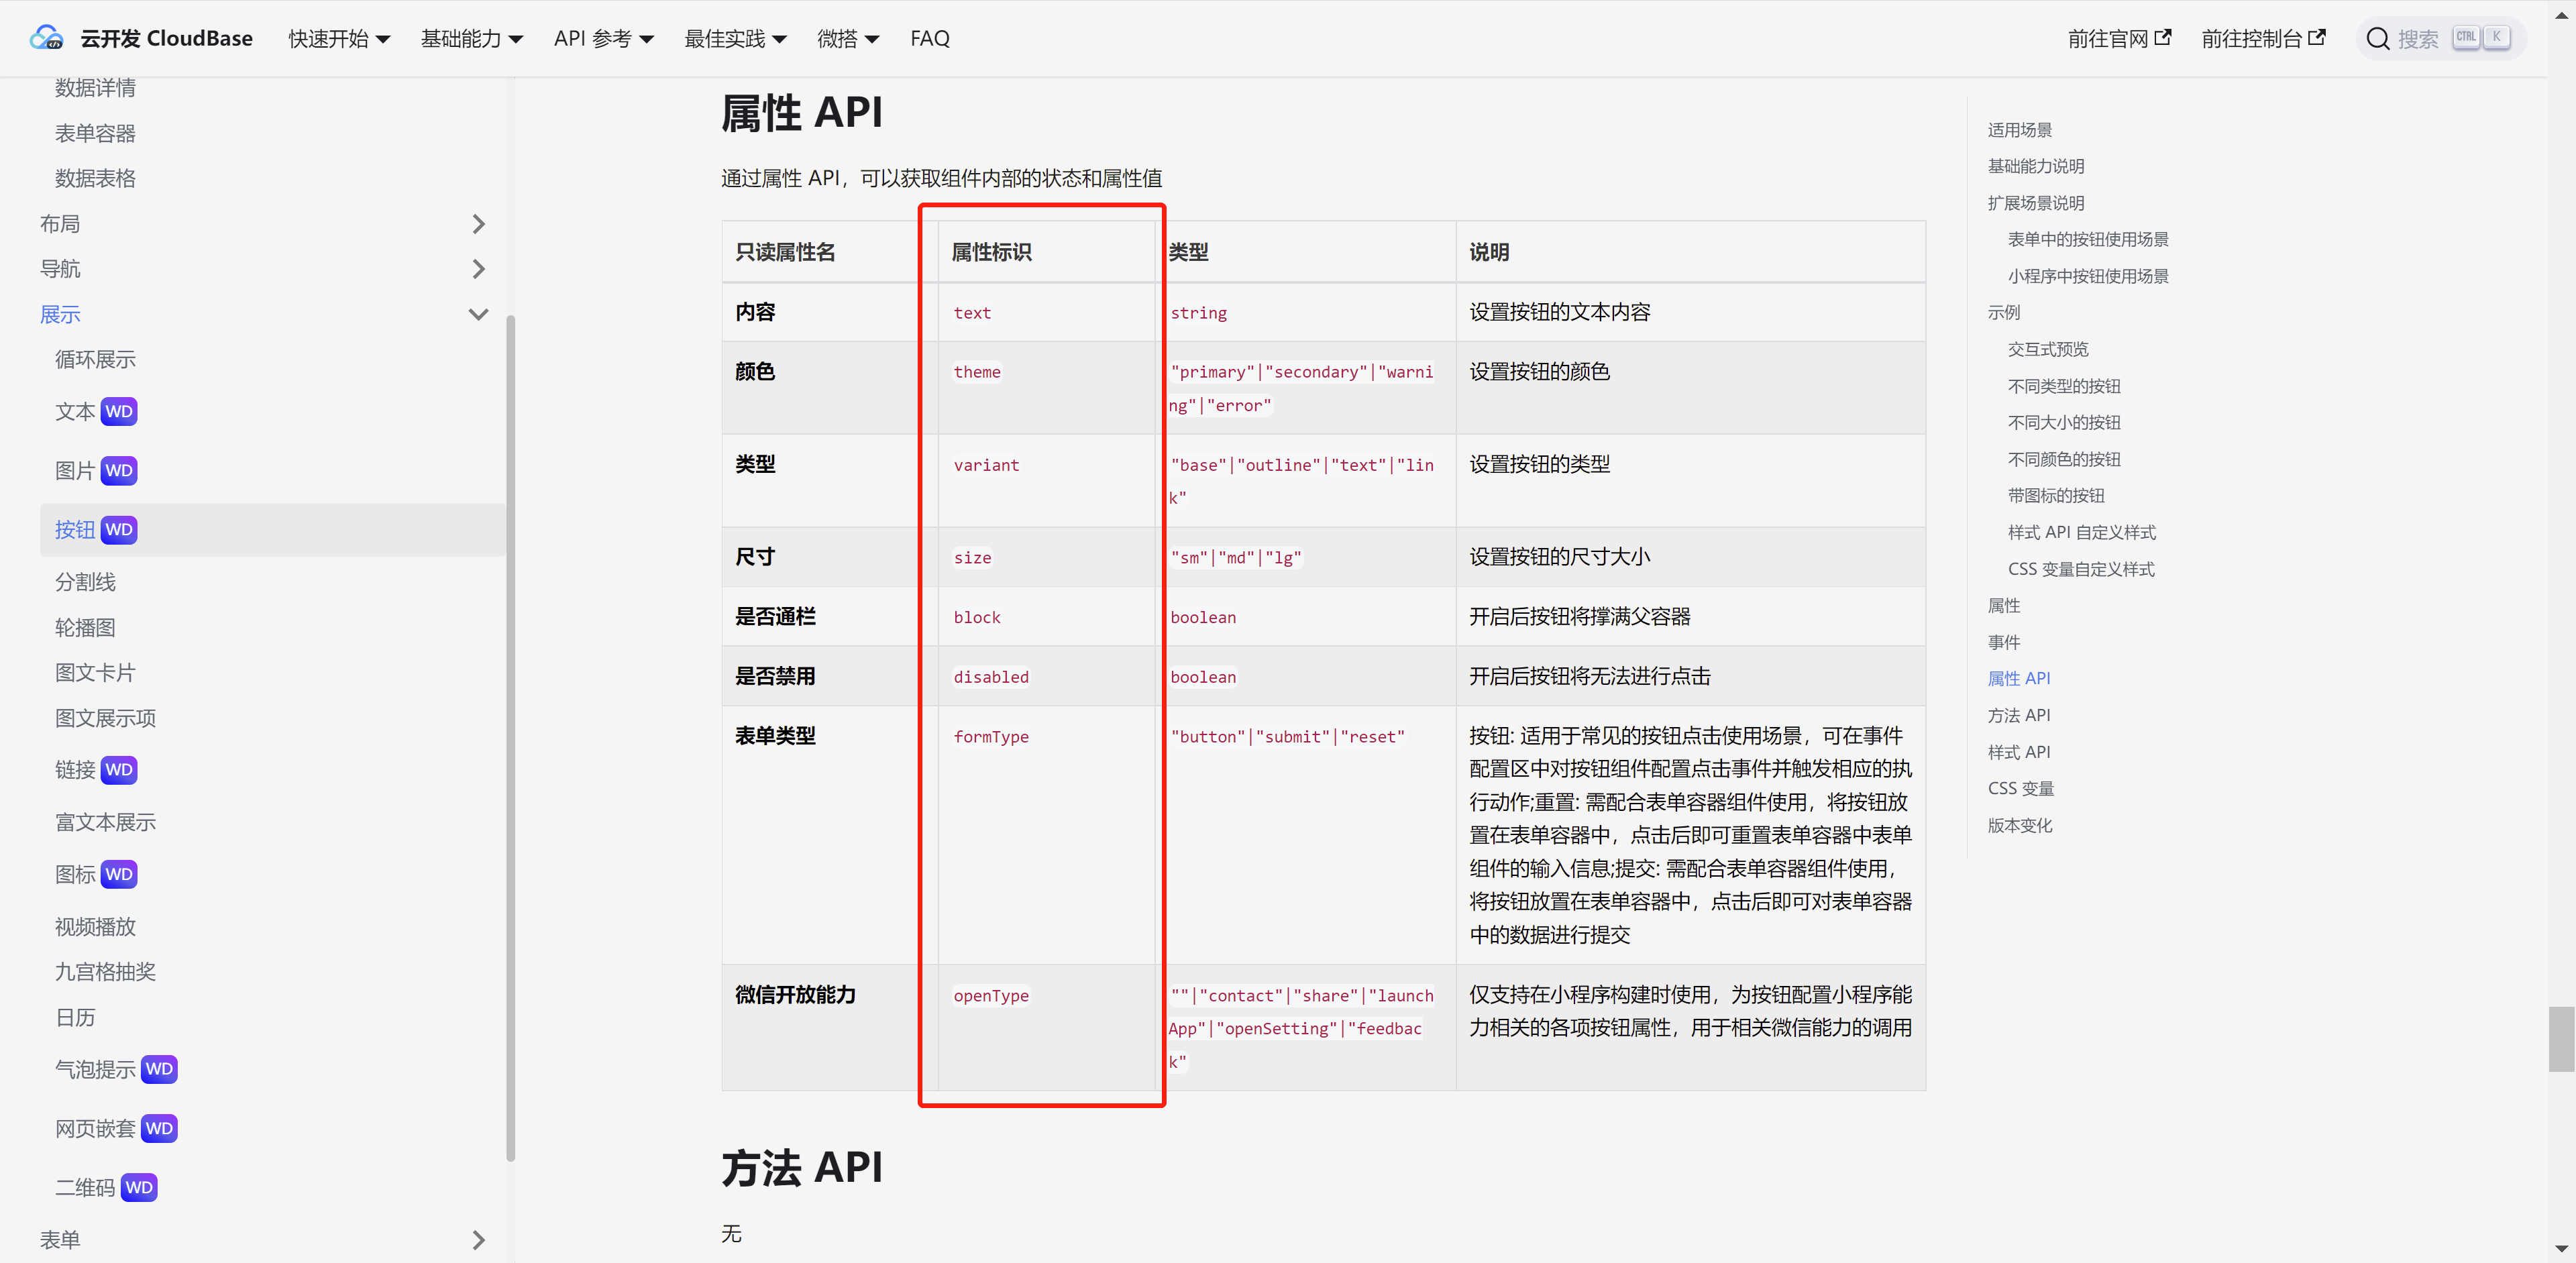Click the CloudBase cloud logo icon

tap(46, 38)
